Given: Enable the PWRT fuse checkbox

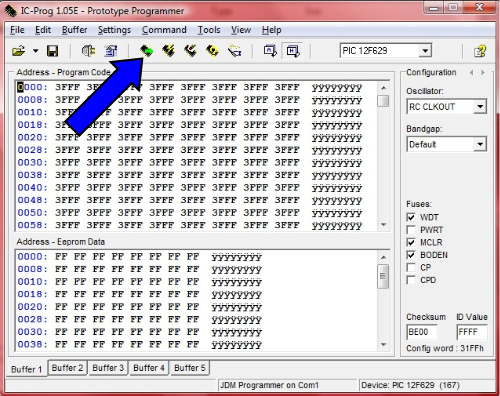Looking at the screenshot, I should coord(411,230).
